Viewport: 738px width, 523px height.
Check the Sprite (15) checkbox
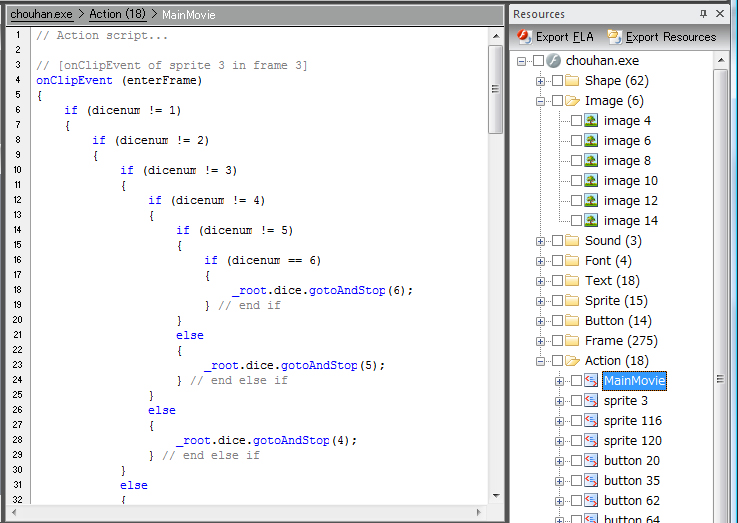[557, 300]
